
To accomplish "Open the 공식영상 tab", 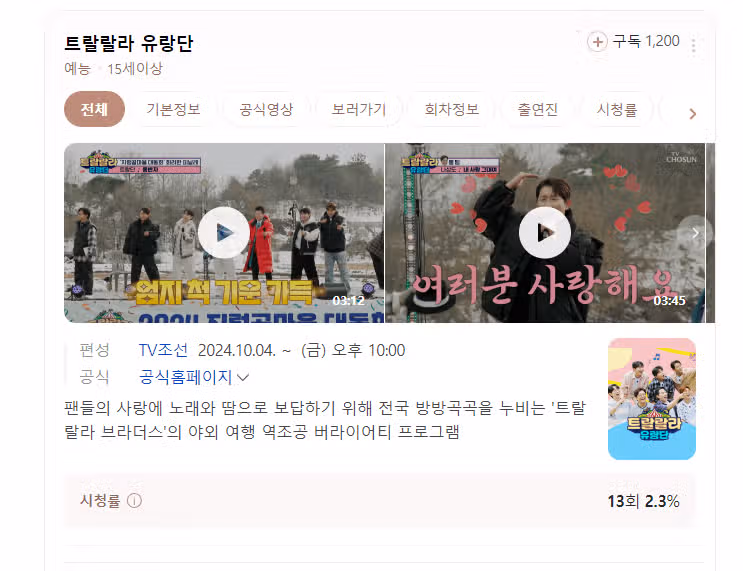I will pyautogui.click(x=266, y=109).
